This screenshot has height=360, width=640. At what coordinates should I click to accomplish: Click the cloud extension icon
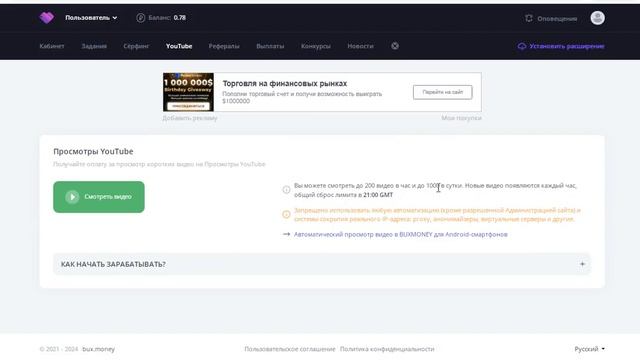(522, 47)
